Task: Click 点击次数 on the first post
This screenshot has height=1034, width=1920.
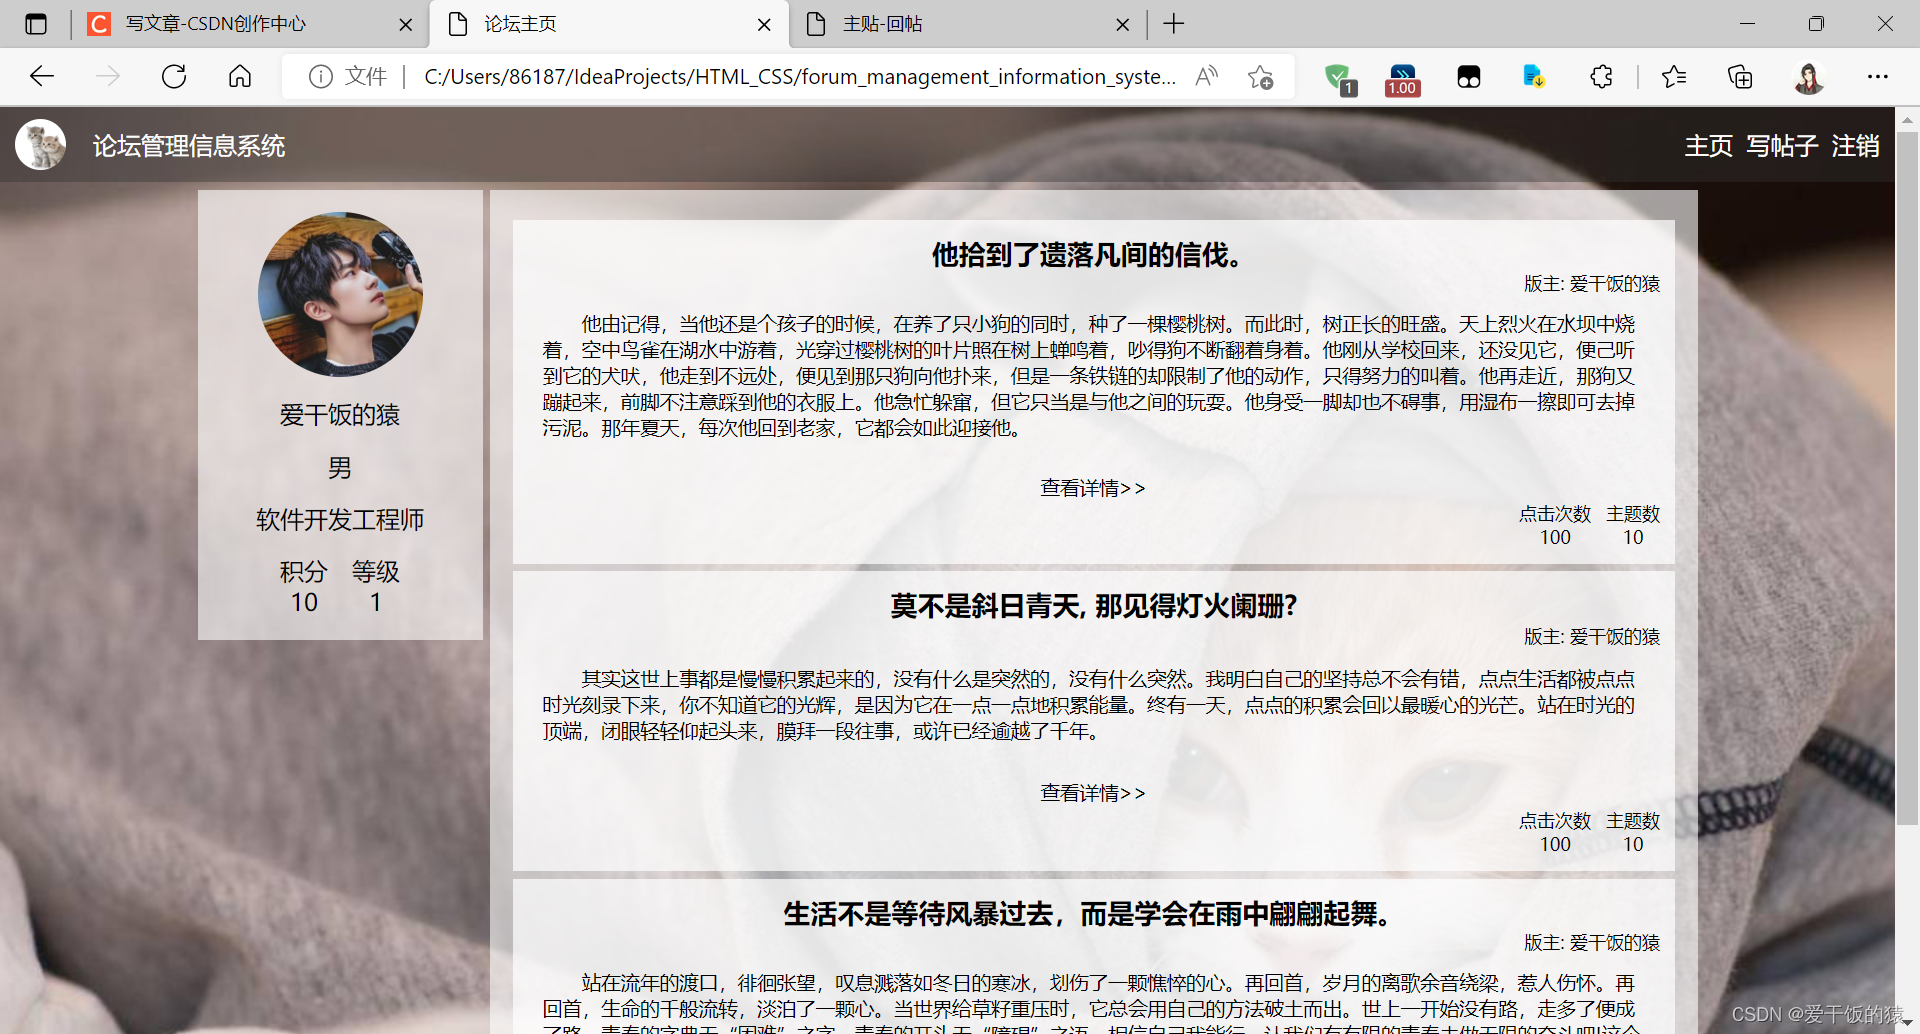Action: 1555,514
